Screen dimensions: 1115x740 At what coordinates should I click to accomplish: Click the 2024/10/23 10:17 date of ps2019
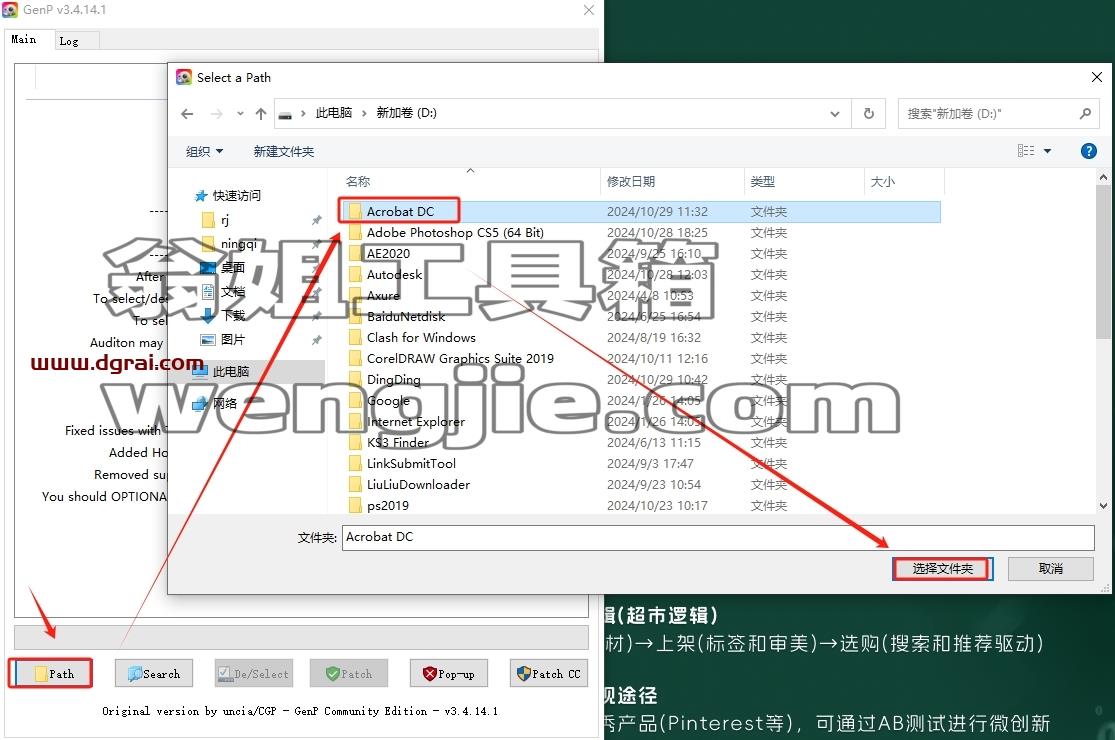coord(657,505)
